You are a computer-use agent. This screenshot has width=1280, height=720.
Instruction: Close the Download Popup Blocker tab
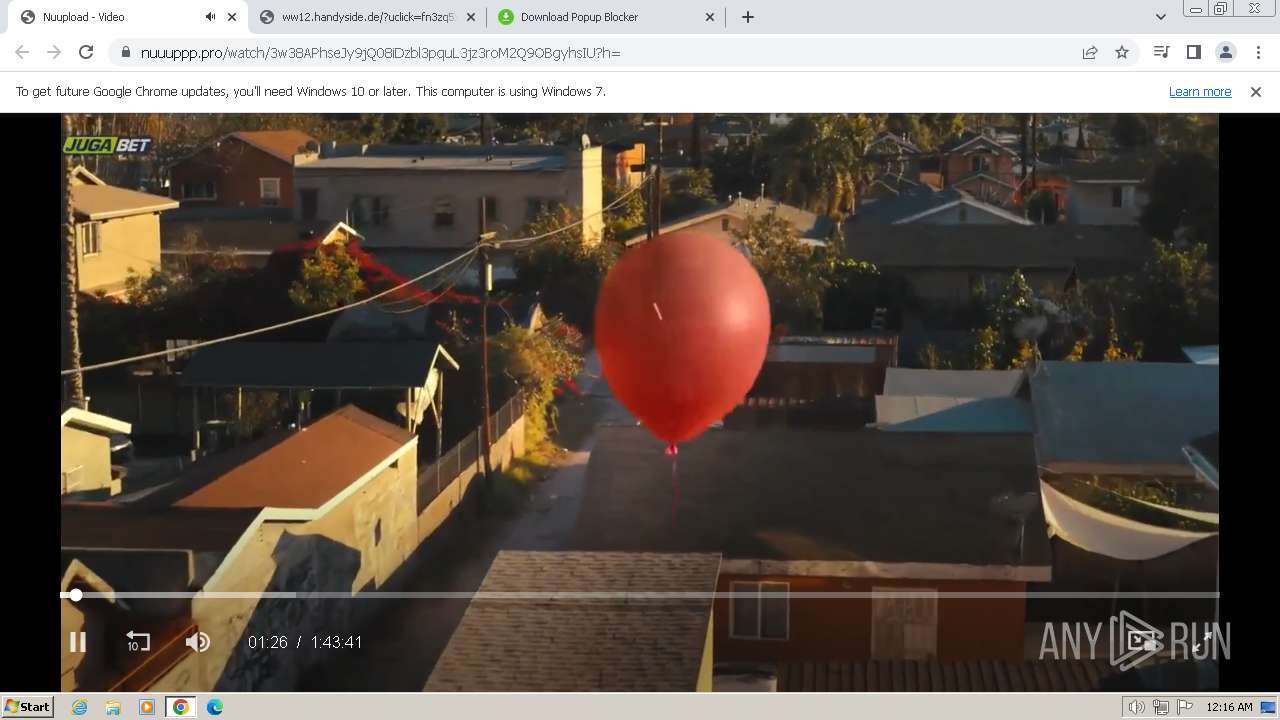click(x=710, y=17)
